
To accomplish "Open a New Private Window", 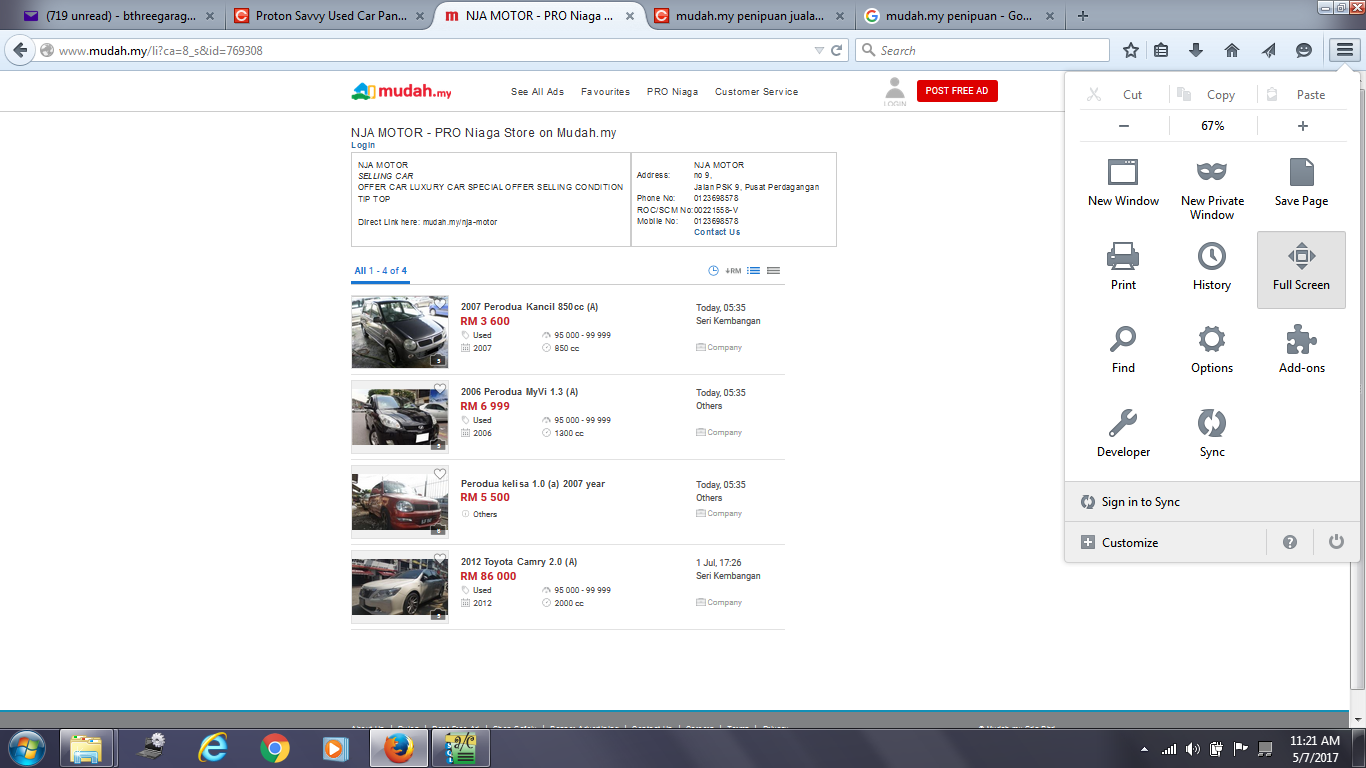I will pyautogui.click(x=1212, y=189).
